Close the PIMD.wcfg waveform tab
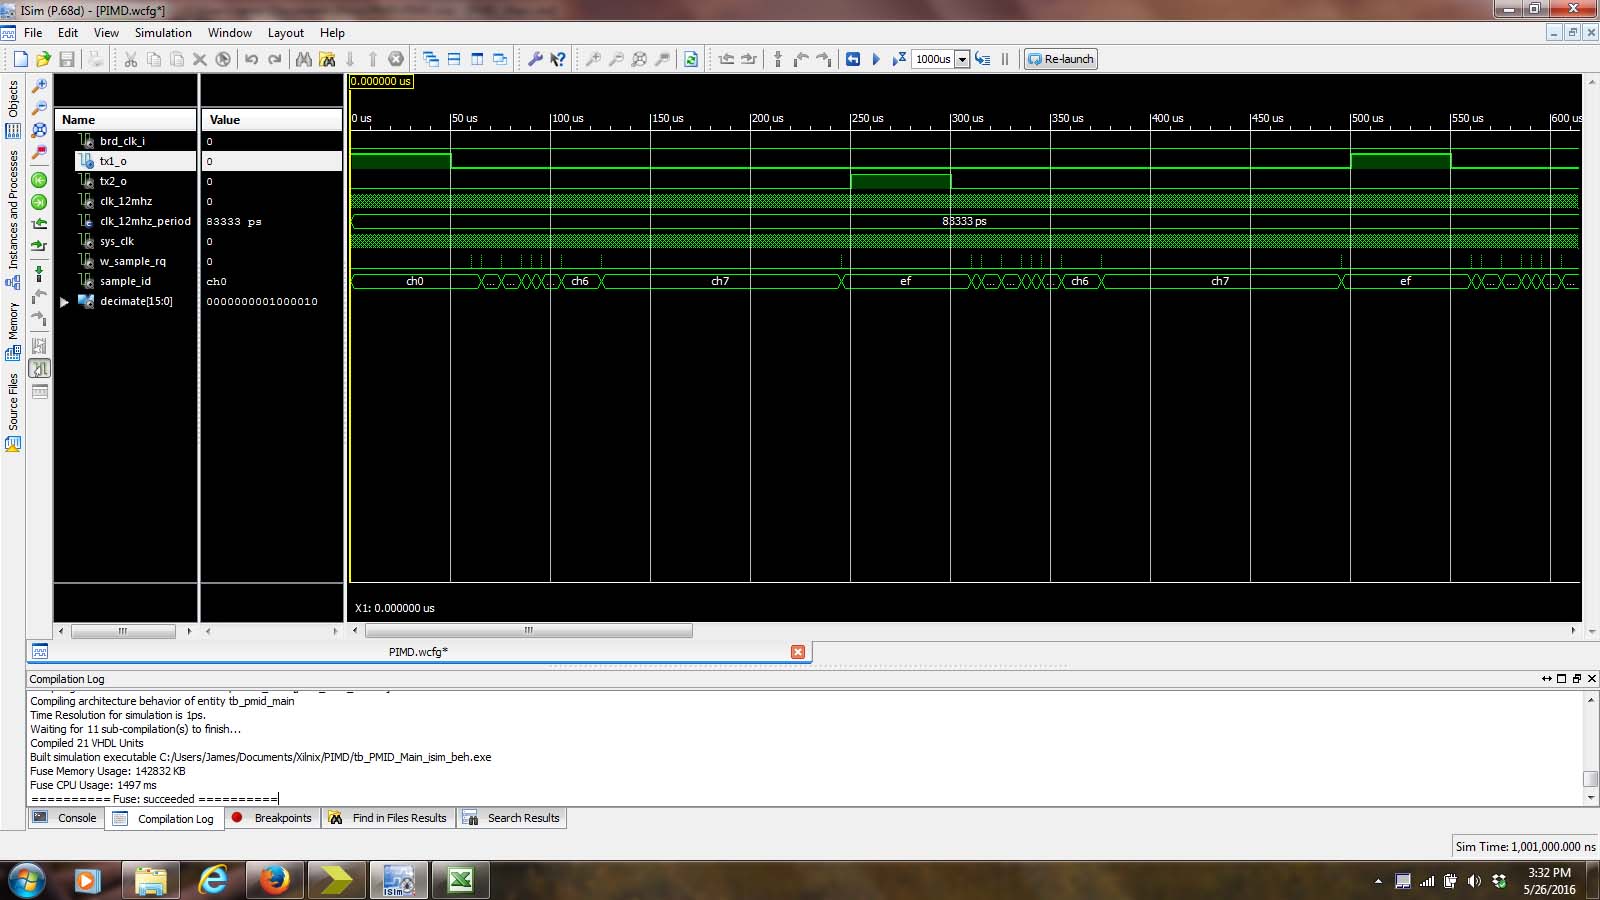The width and height of the screenshot is (1600, 900). click(797, 652)
